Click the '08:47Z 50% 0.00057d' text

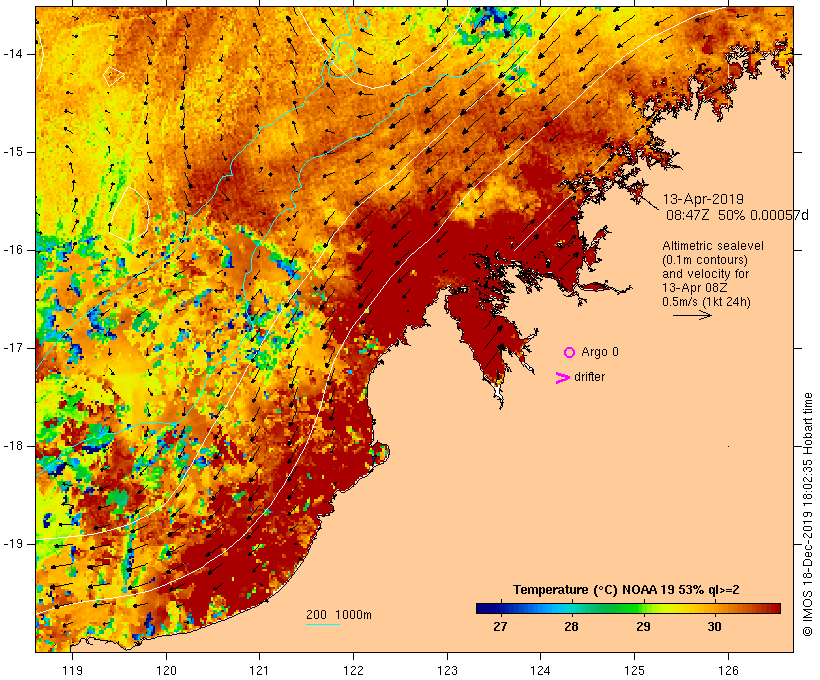[737, 215]
